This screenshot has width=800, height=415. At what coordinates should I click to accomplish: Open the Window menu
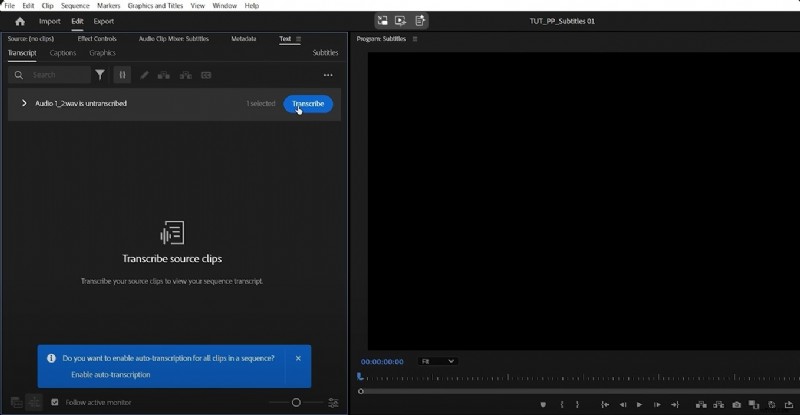(224, 6)
